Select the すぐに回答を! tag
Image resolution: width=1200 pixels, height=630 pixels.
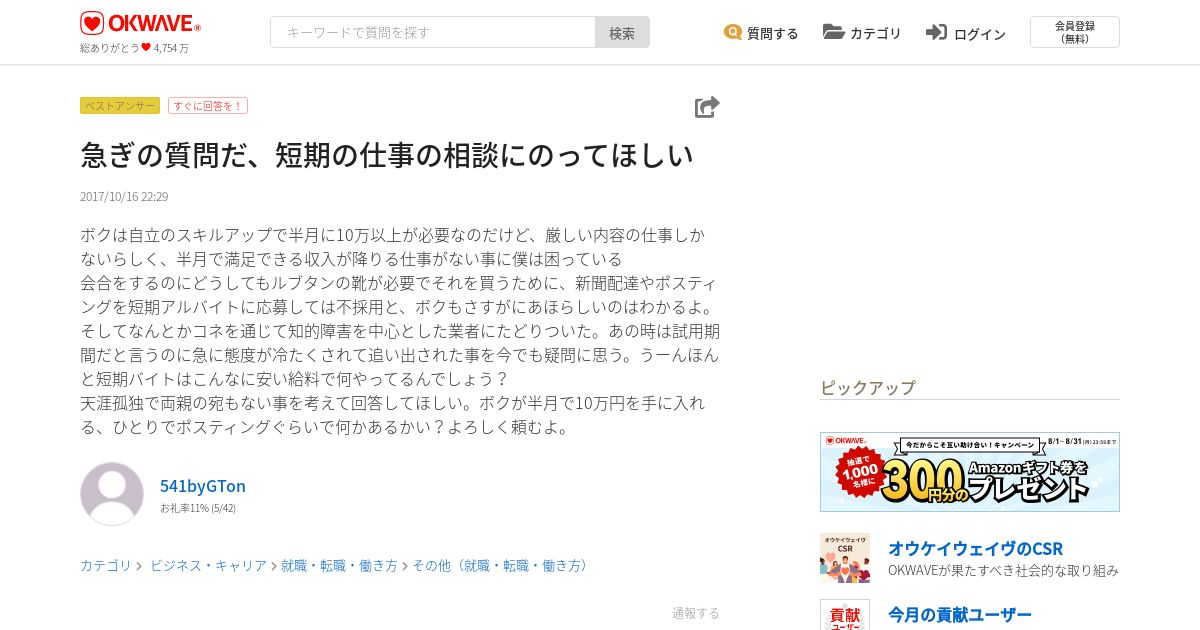(207, 106)
